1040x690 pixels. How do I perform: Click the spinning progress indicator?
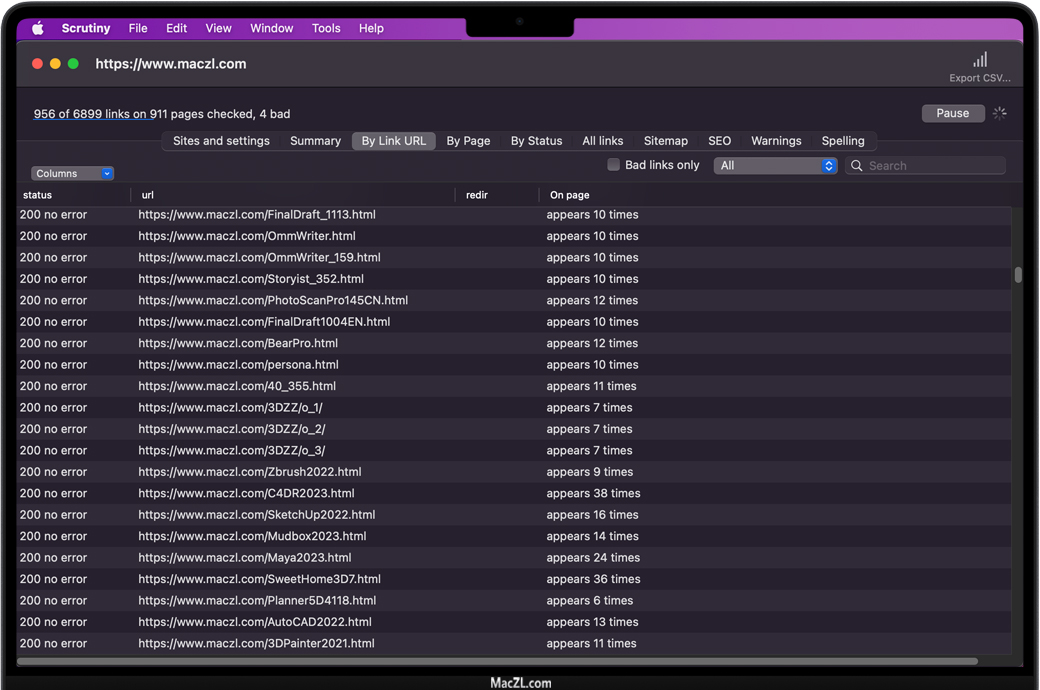(999, 113)
